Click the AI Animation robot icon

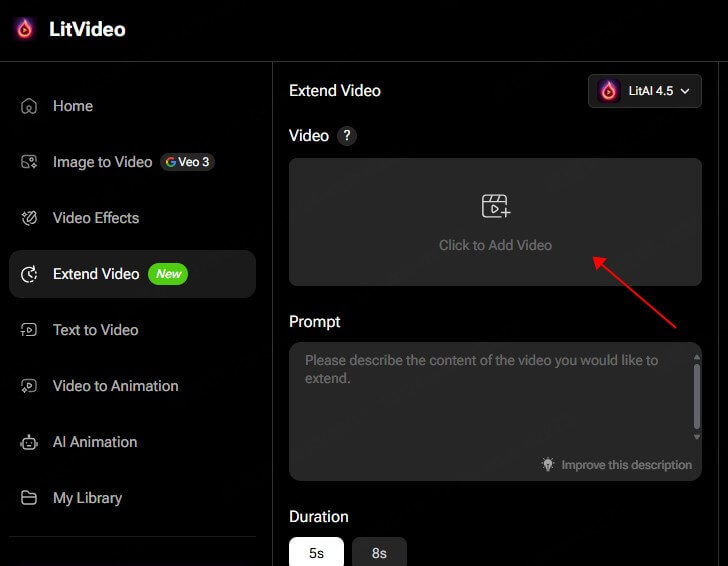pos(29,442)
